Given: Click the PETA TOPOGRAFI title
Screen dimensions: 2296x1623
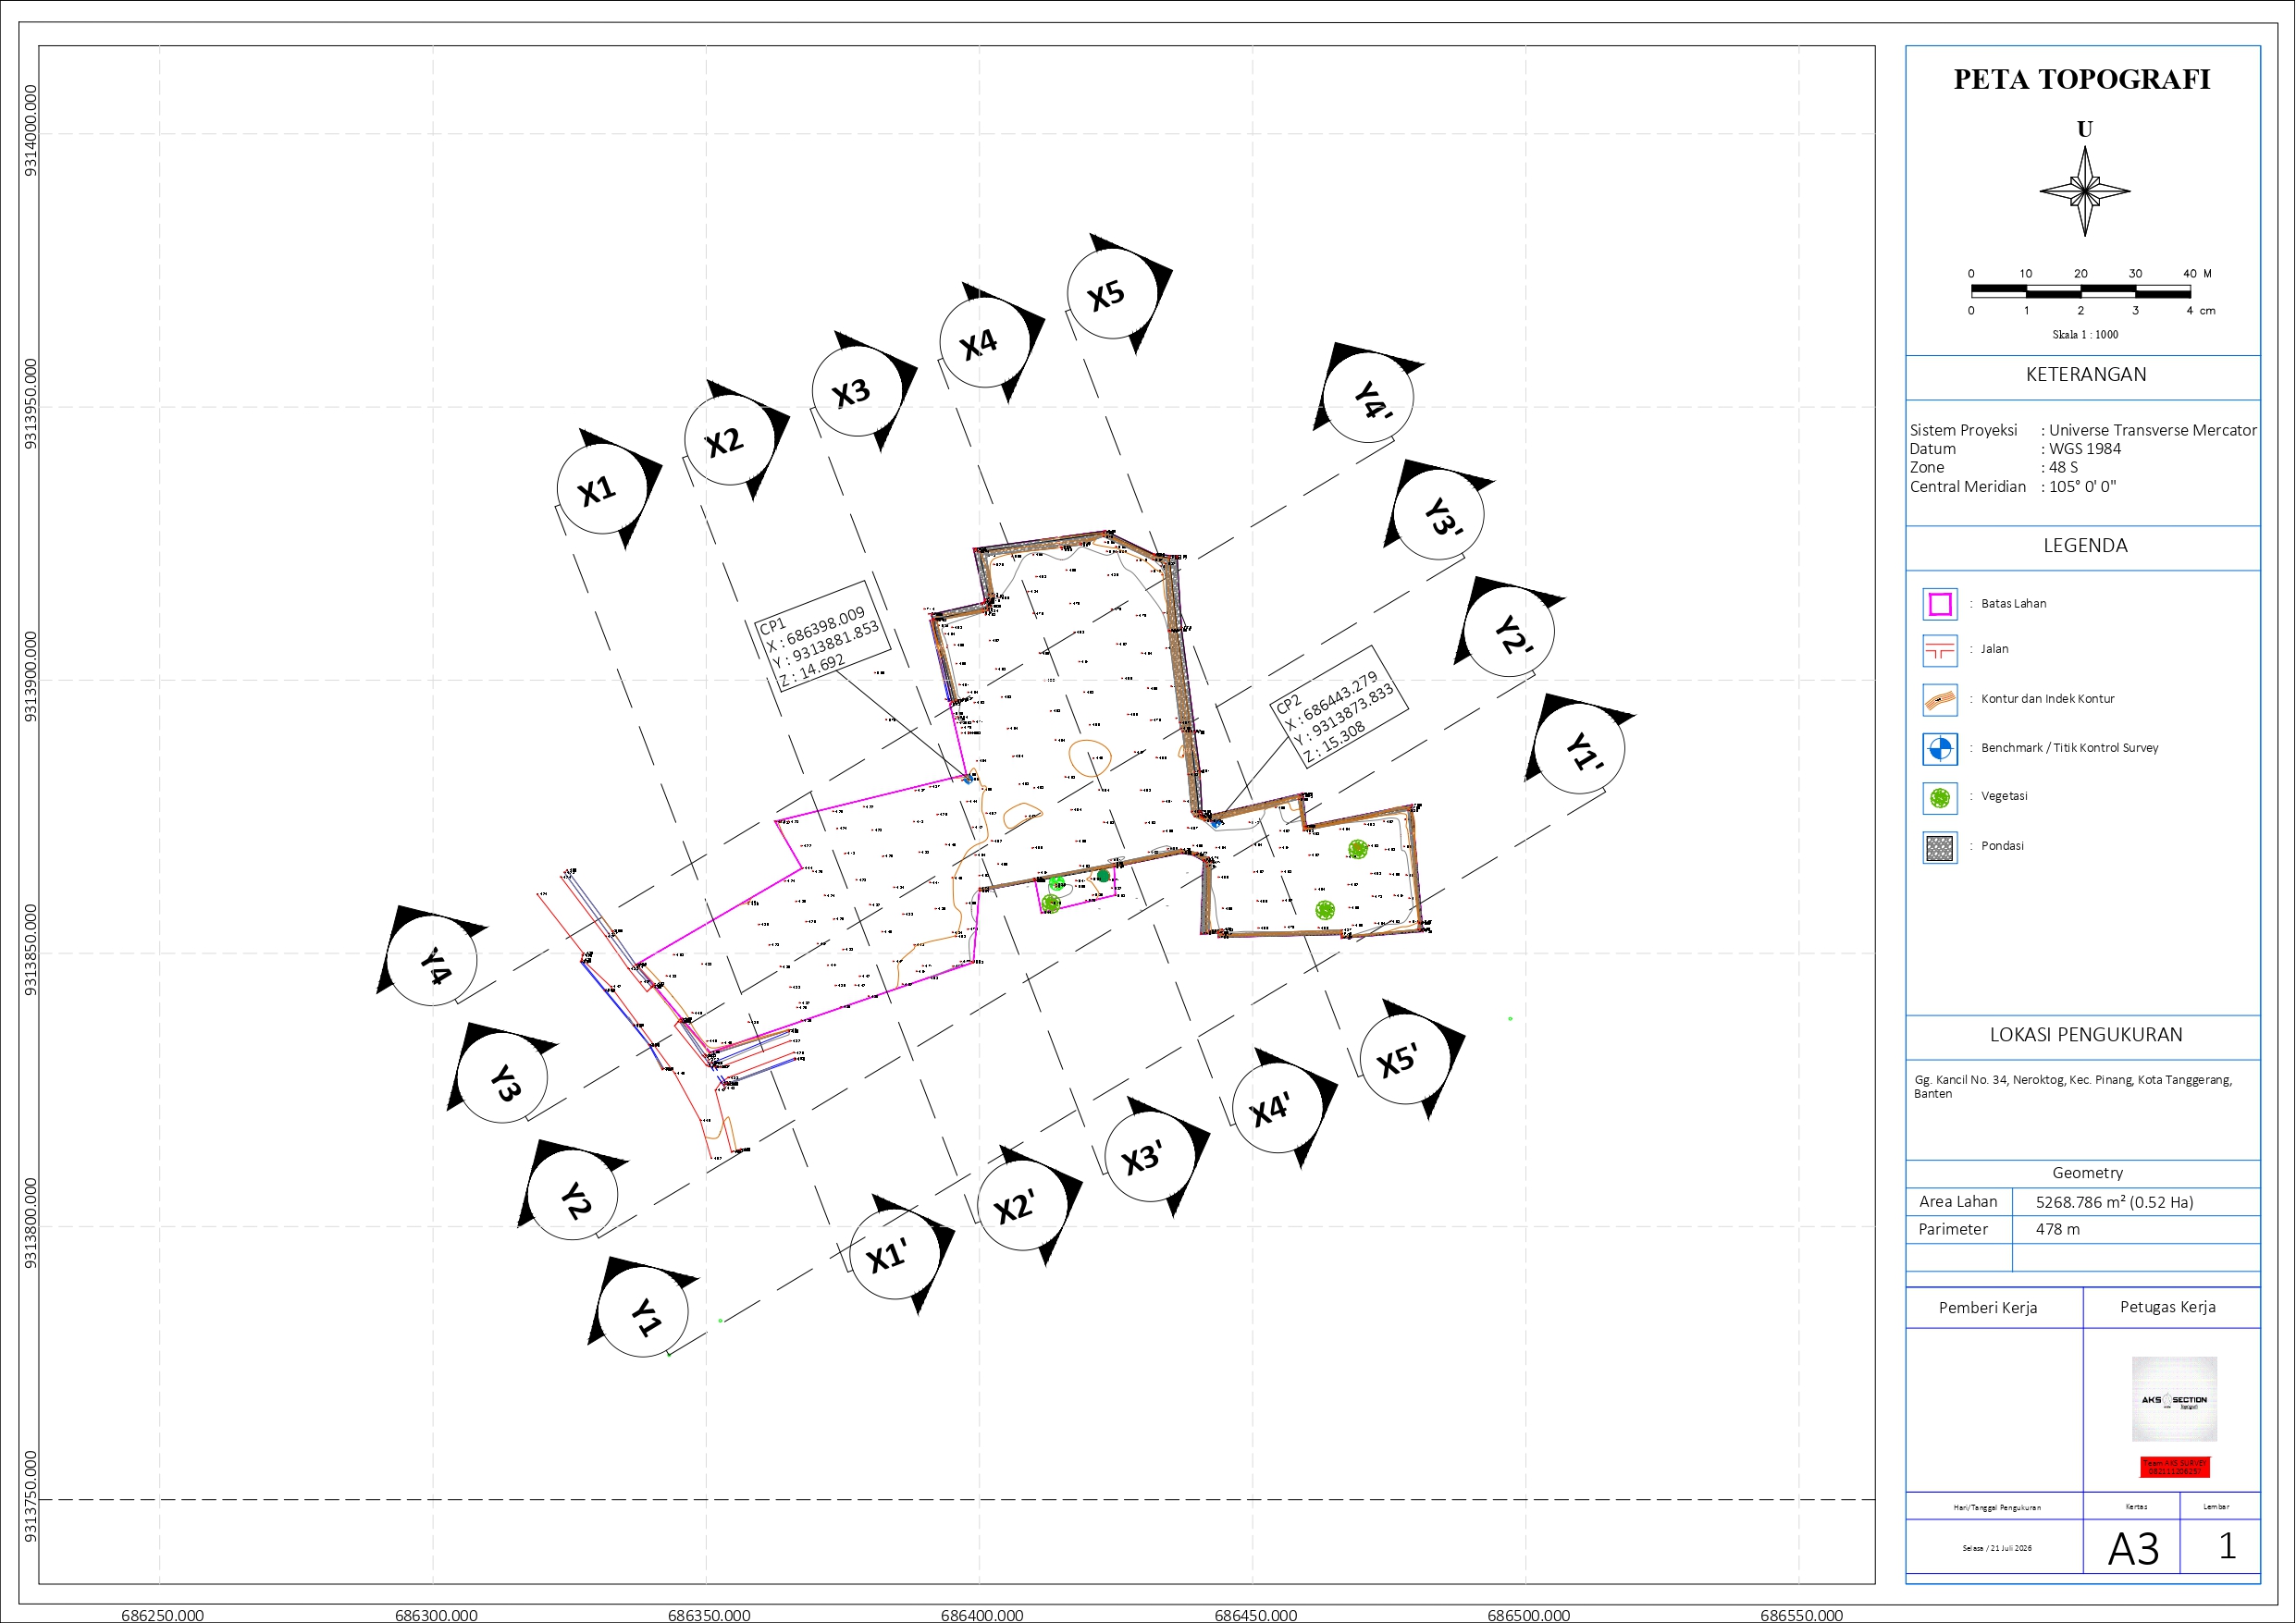Looking at the screenshot, I should 2082,79.
